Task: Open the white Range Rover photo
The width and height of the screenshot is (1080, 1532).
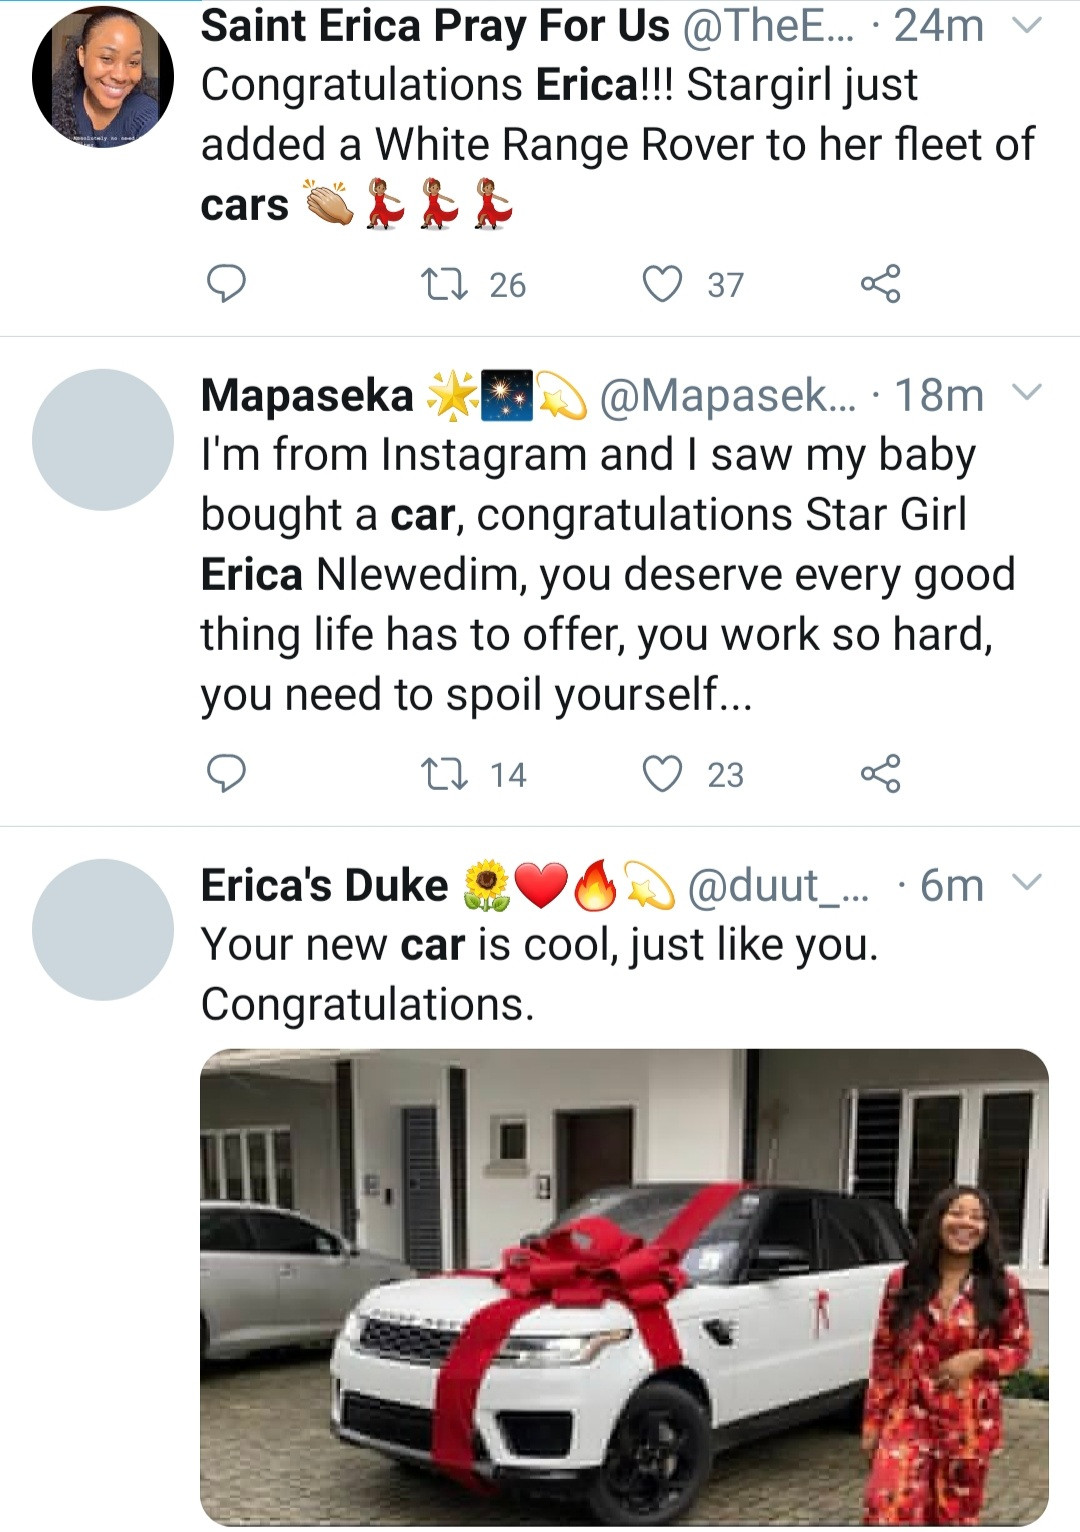Action: [x=624, y=1286]
